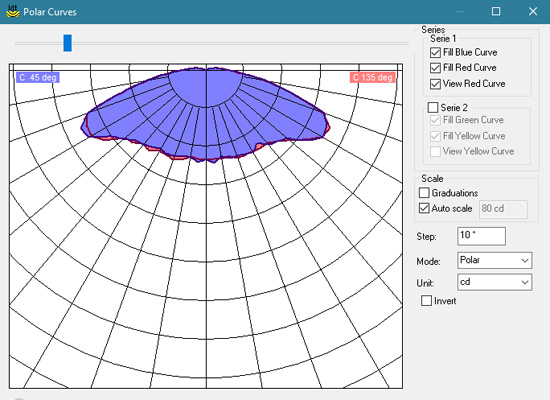This screenshot has height=400, width=550.
Task: Click the blue slider thumb
Action: pyautogui.click(x=67, y=43)
